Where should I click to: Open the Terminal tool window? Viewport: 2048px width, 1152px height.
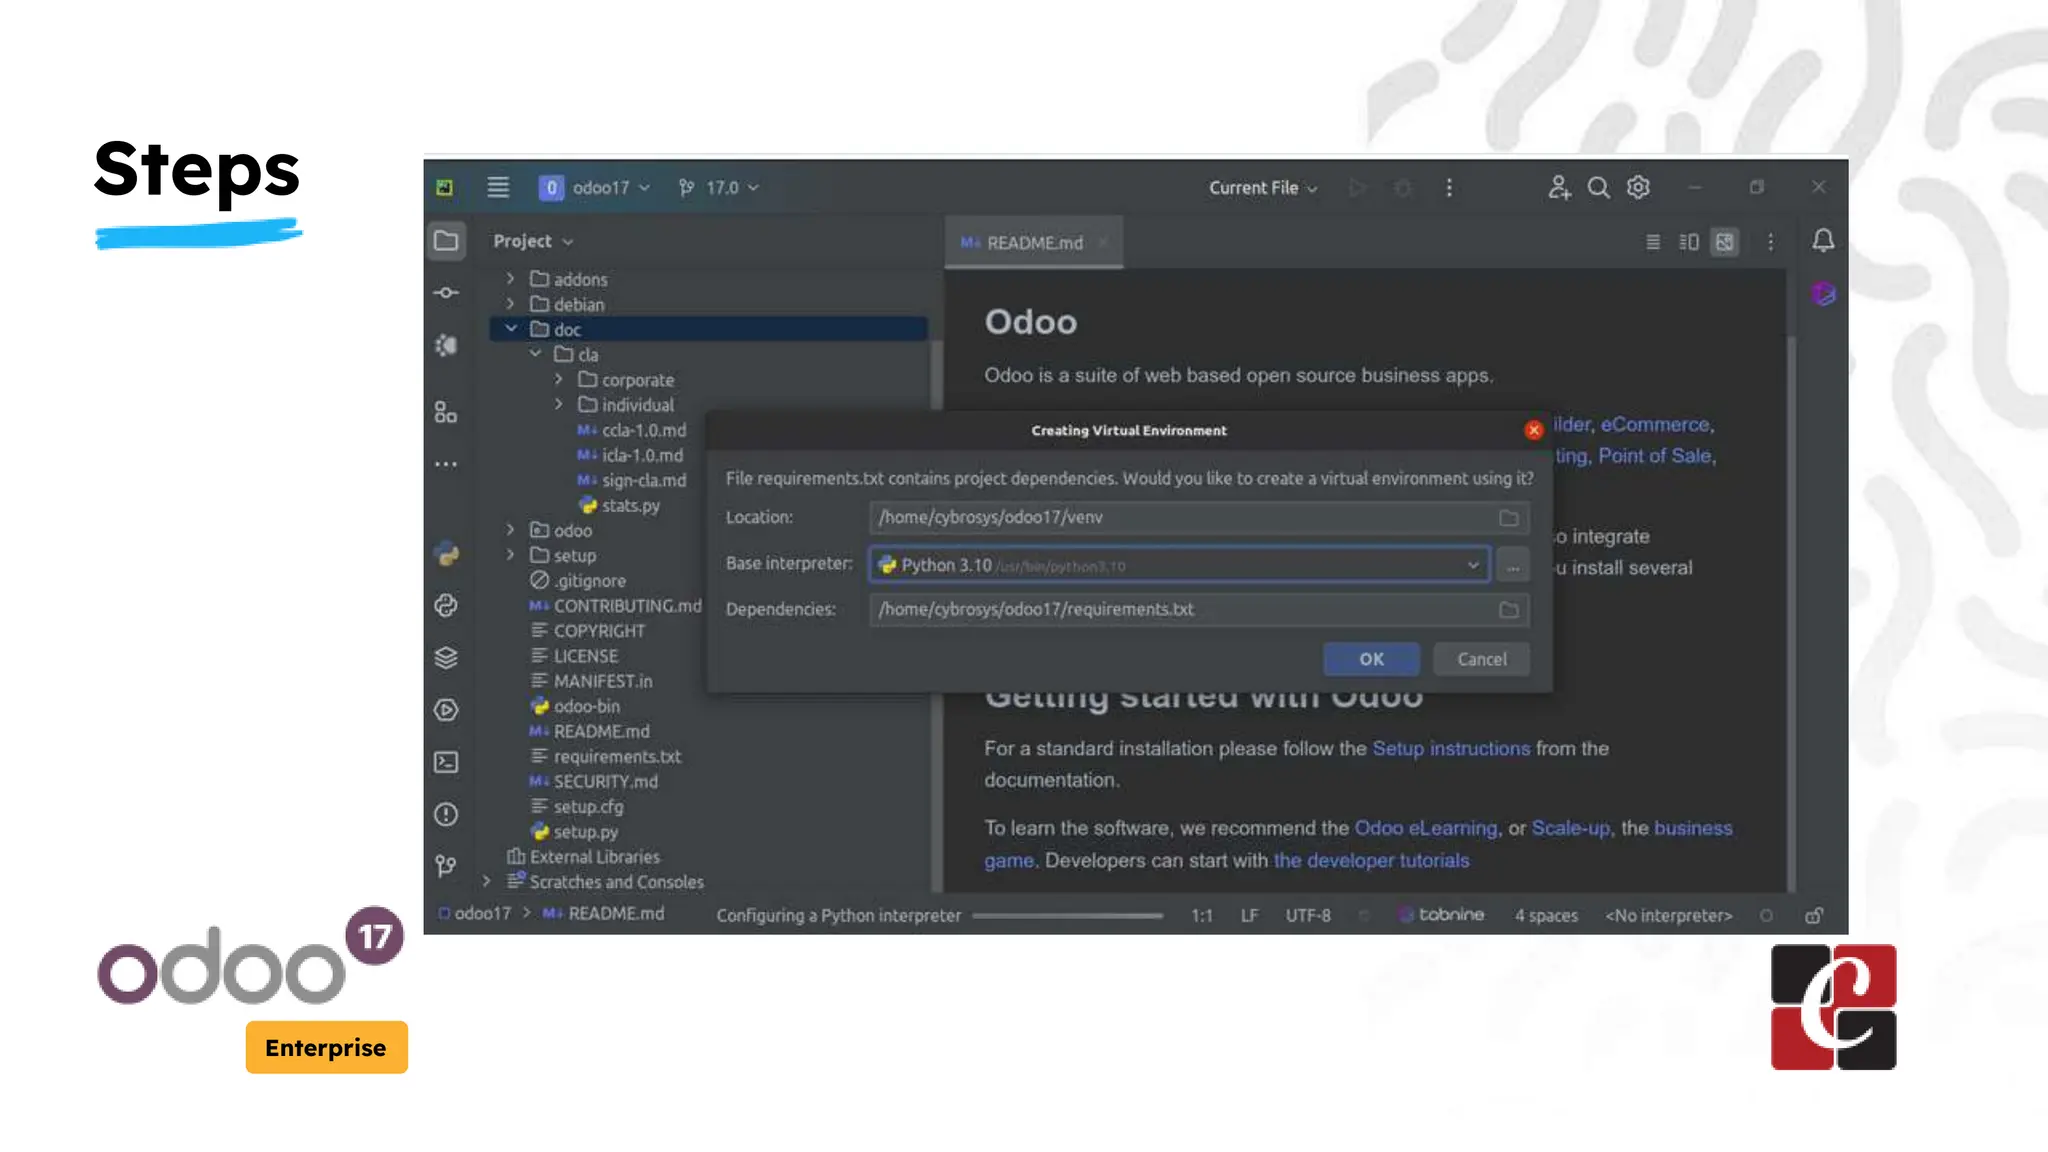point(446,762)
